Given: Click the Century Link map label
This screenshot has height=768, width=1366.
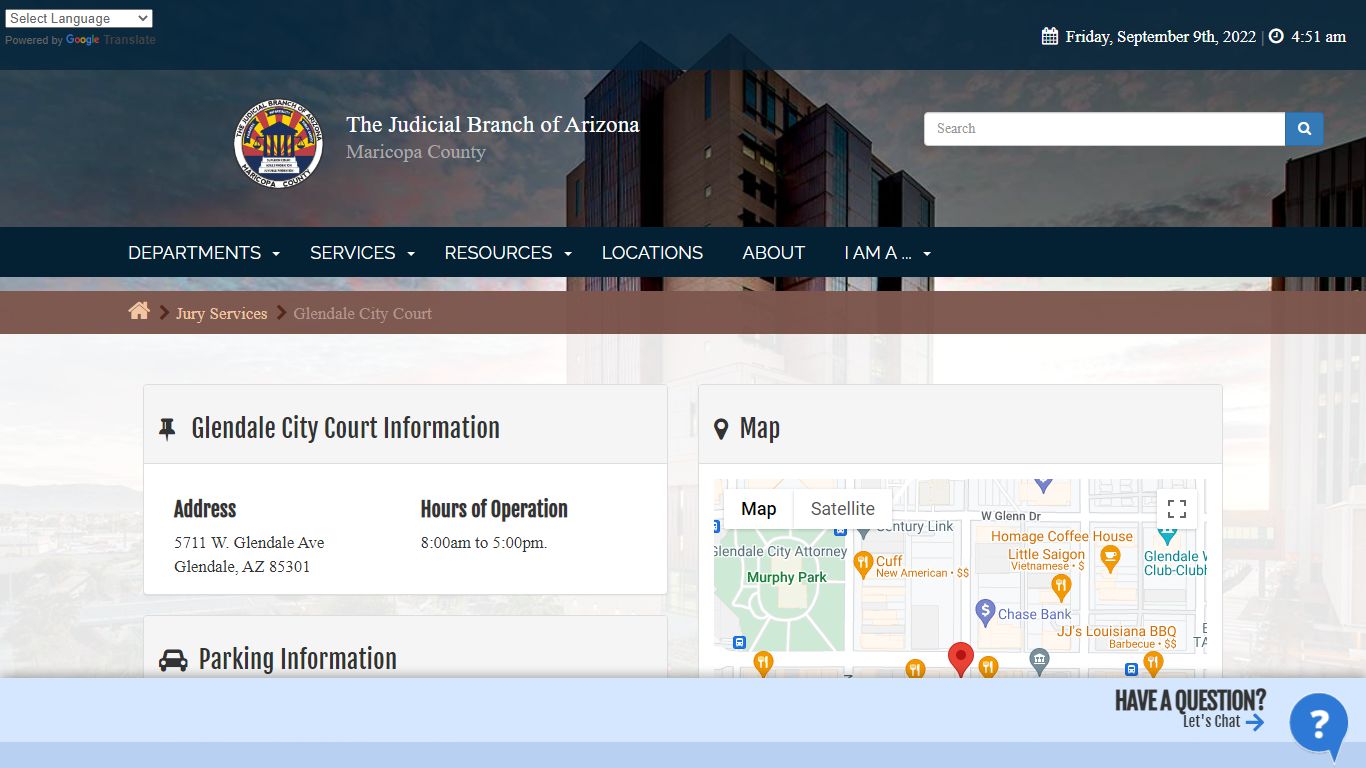Looking at the screenshot, I should point(915,526).
